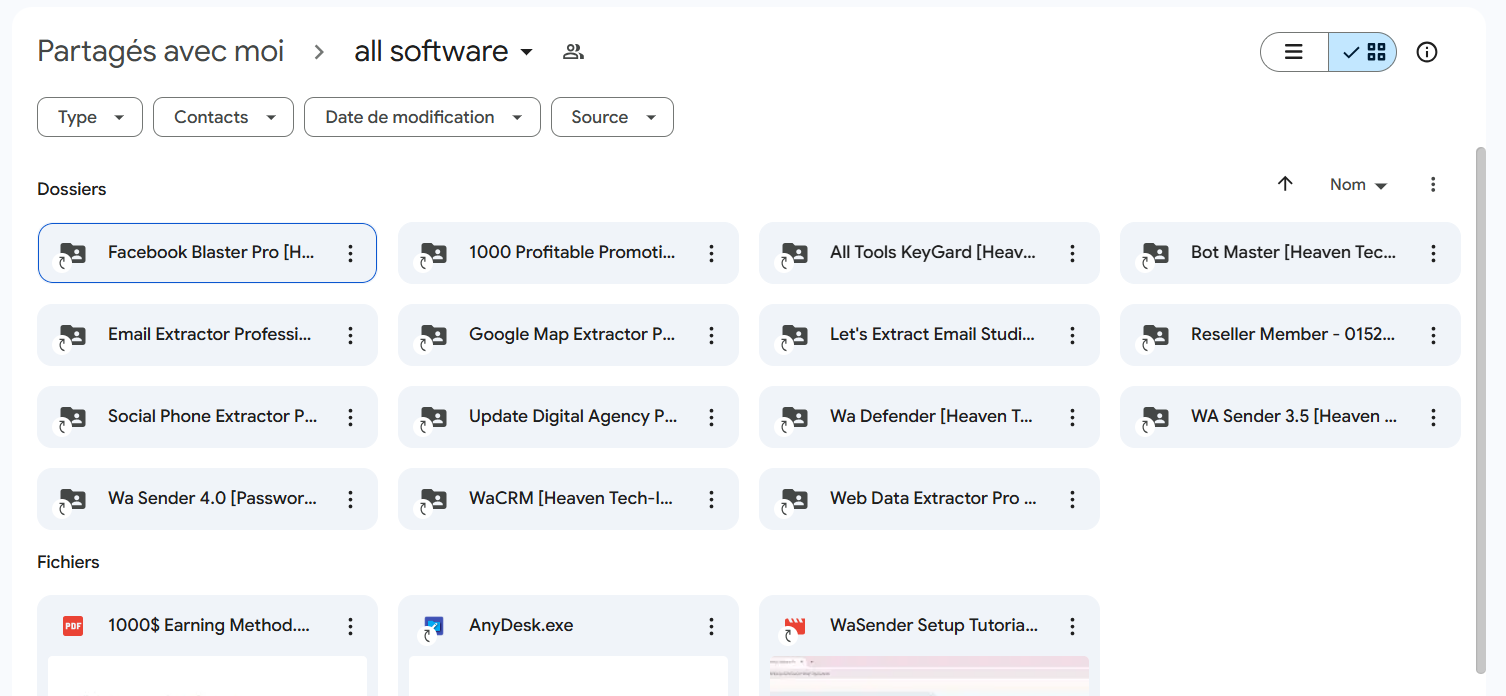Open the Contacts filter dropdown
The height and width of the screenshot is (696, 1506).
223,117
